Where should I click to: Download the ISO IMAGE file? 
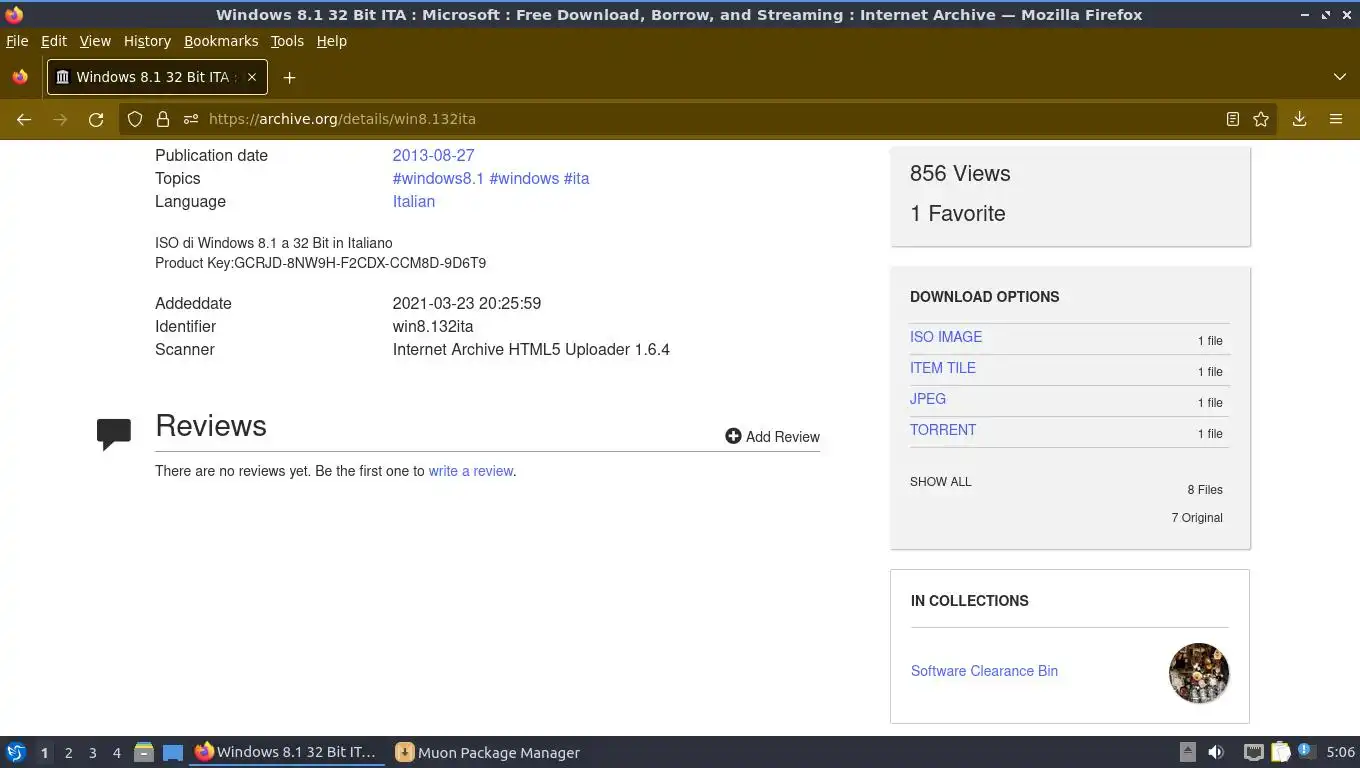click(x=946, y=337)
